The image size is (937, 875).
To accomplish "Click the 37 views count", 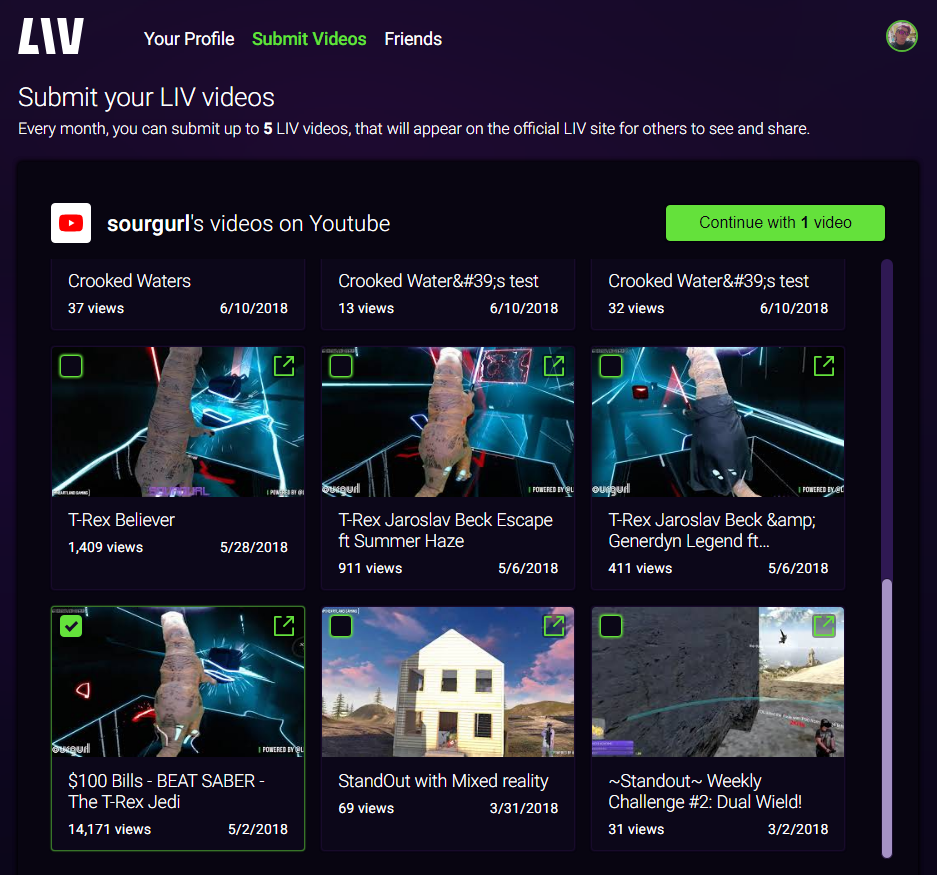I will [96, 308].
